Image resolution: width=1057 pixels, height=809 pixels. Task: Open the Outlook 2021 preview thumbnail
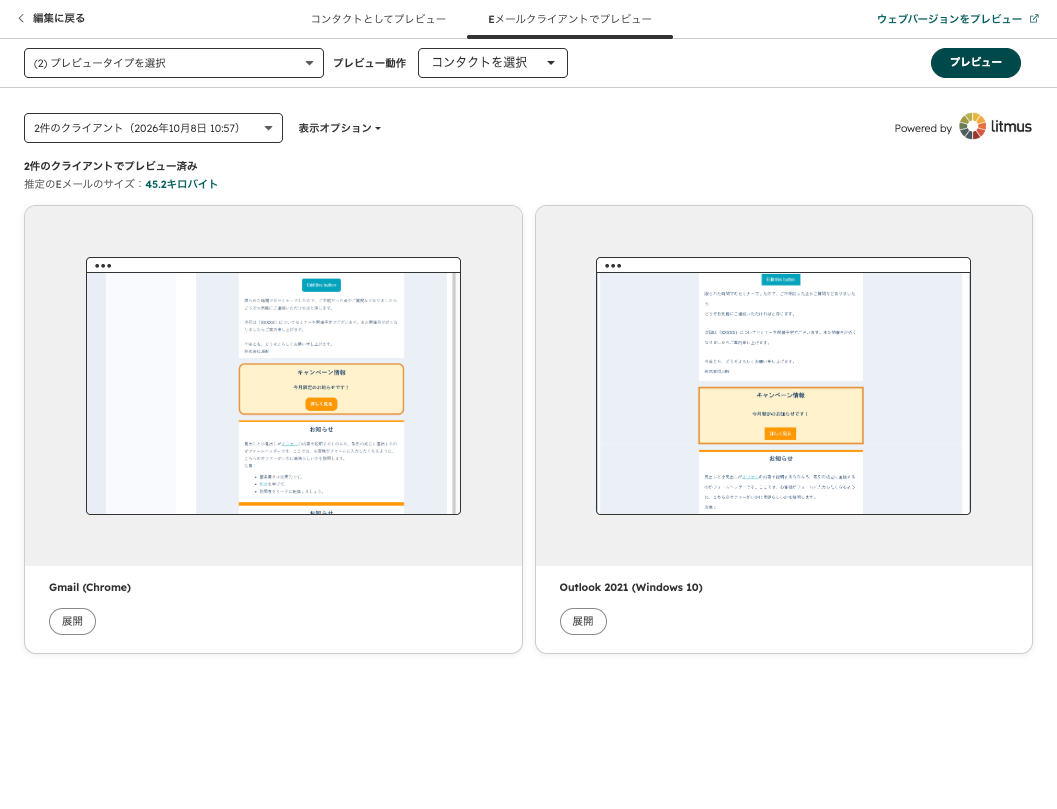[x=783, y=386]
